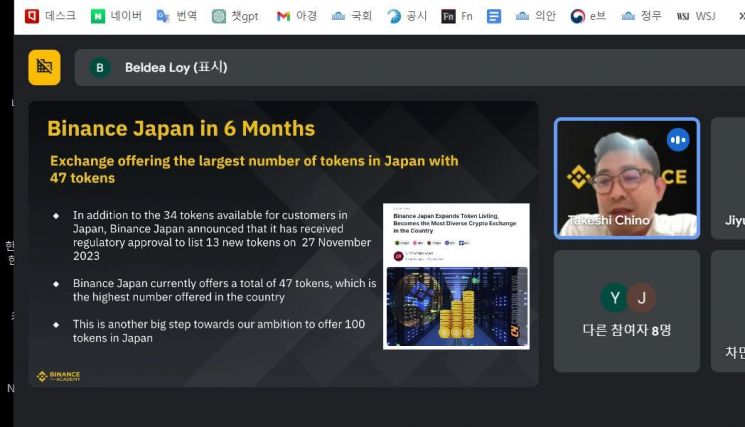
Task: Open the 국회 bookmark
Action: pyautogui.click(x=351, y=16)
